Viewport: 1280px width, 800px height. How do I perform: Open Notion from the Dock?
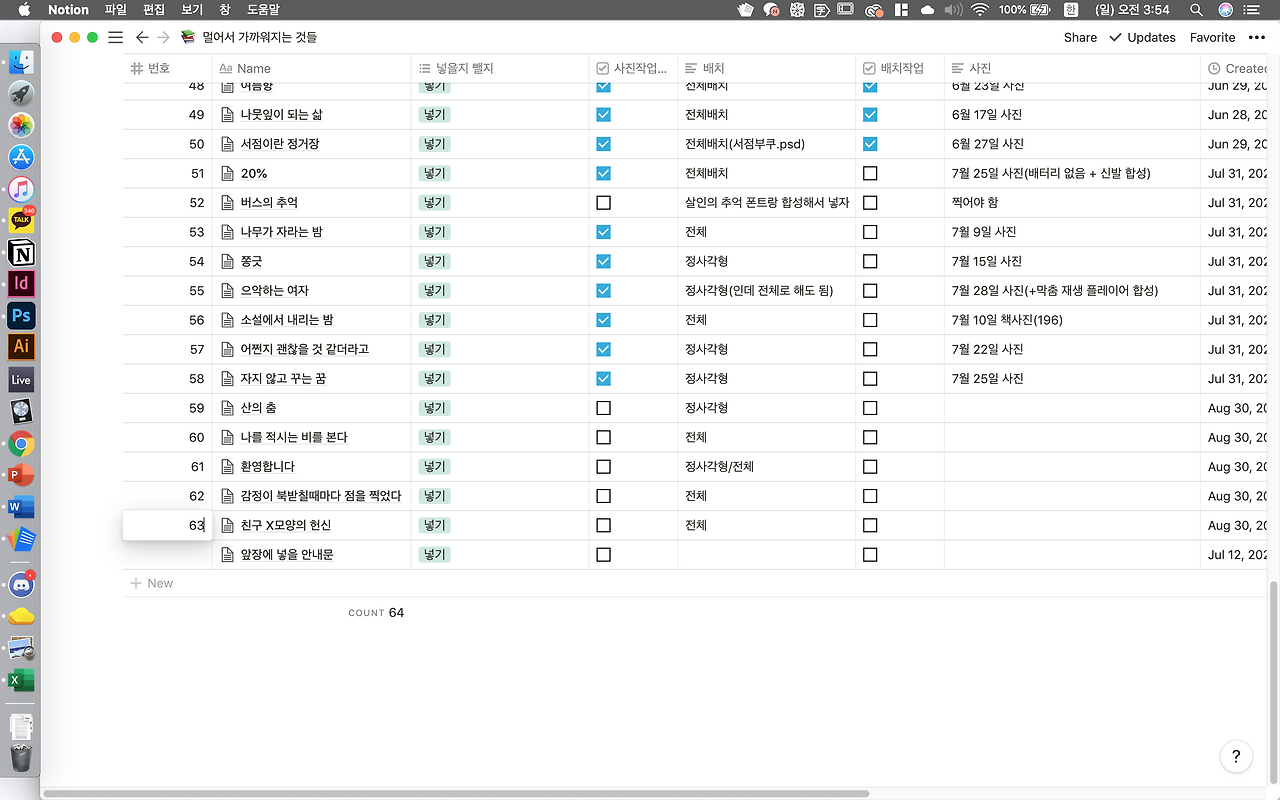pyautogui.click(x=21, y=254)
